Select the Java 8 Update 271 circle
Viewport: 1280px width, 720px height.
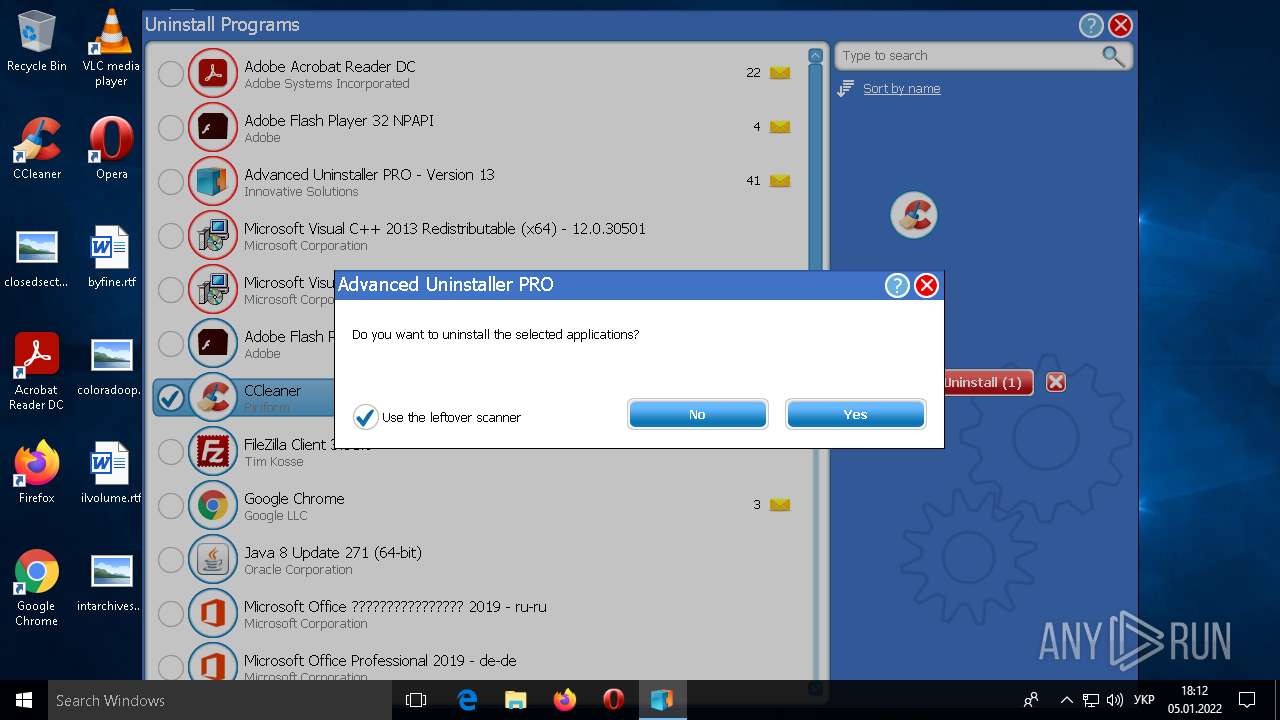click(x=171, y=560)
